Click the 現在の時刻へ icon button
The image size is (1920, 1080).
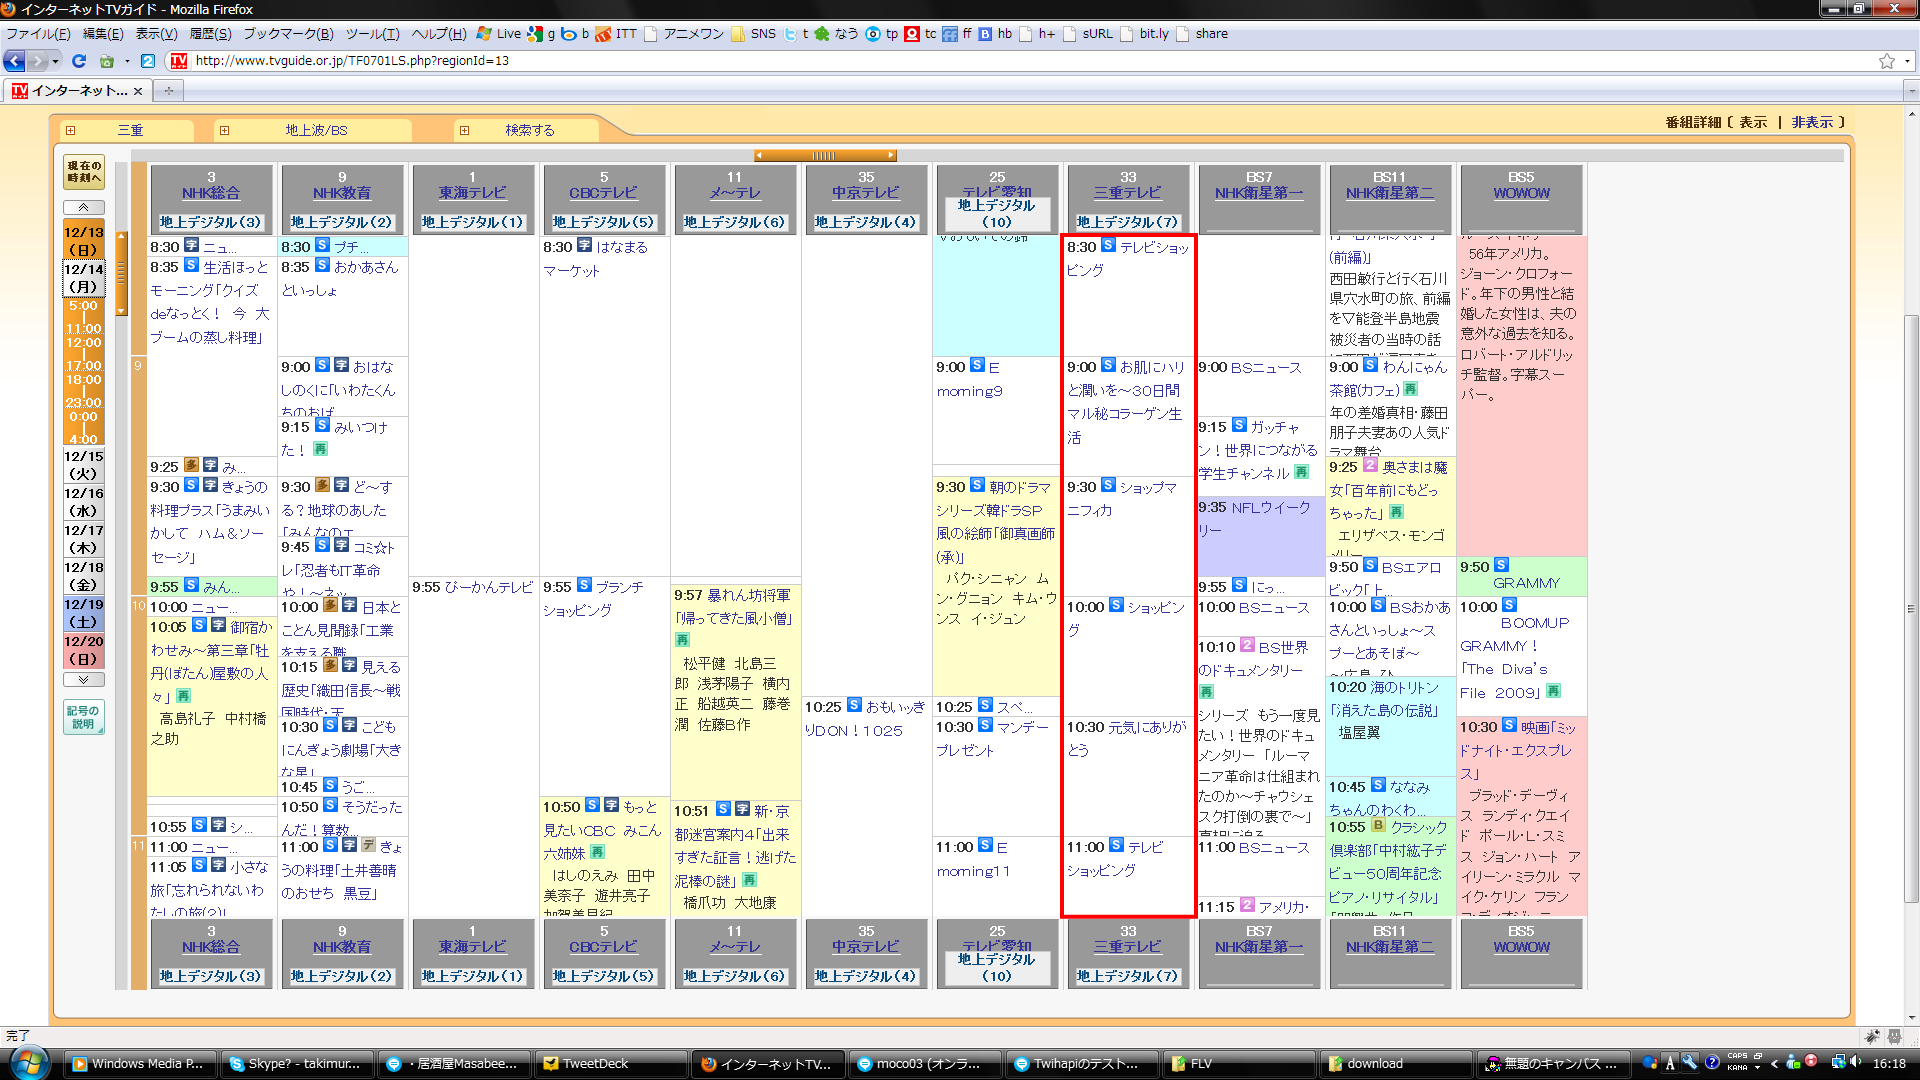tap(84, 172)
